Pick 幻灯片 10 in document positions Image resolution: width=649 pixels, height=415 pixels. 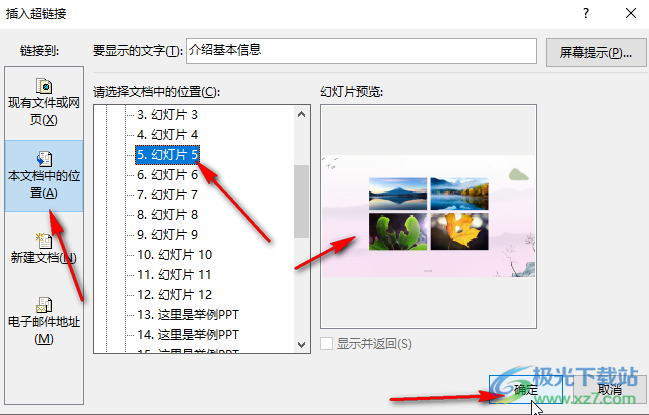click(174, 254)
